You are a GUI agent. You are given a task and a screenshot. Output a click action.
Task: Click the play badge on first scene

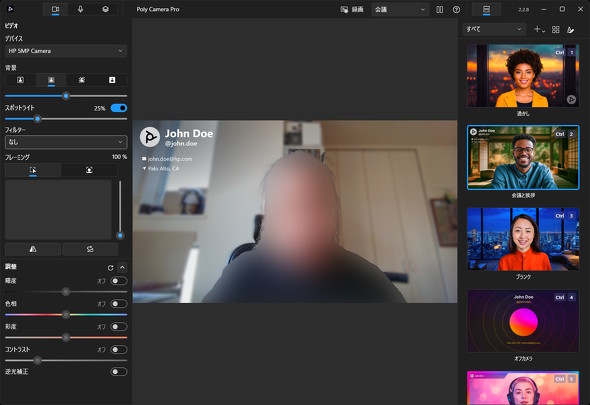pyautogui.click(x=571, y=99)
